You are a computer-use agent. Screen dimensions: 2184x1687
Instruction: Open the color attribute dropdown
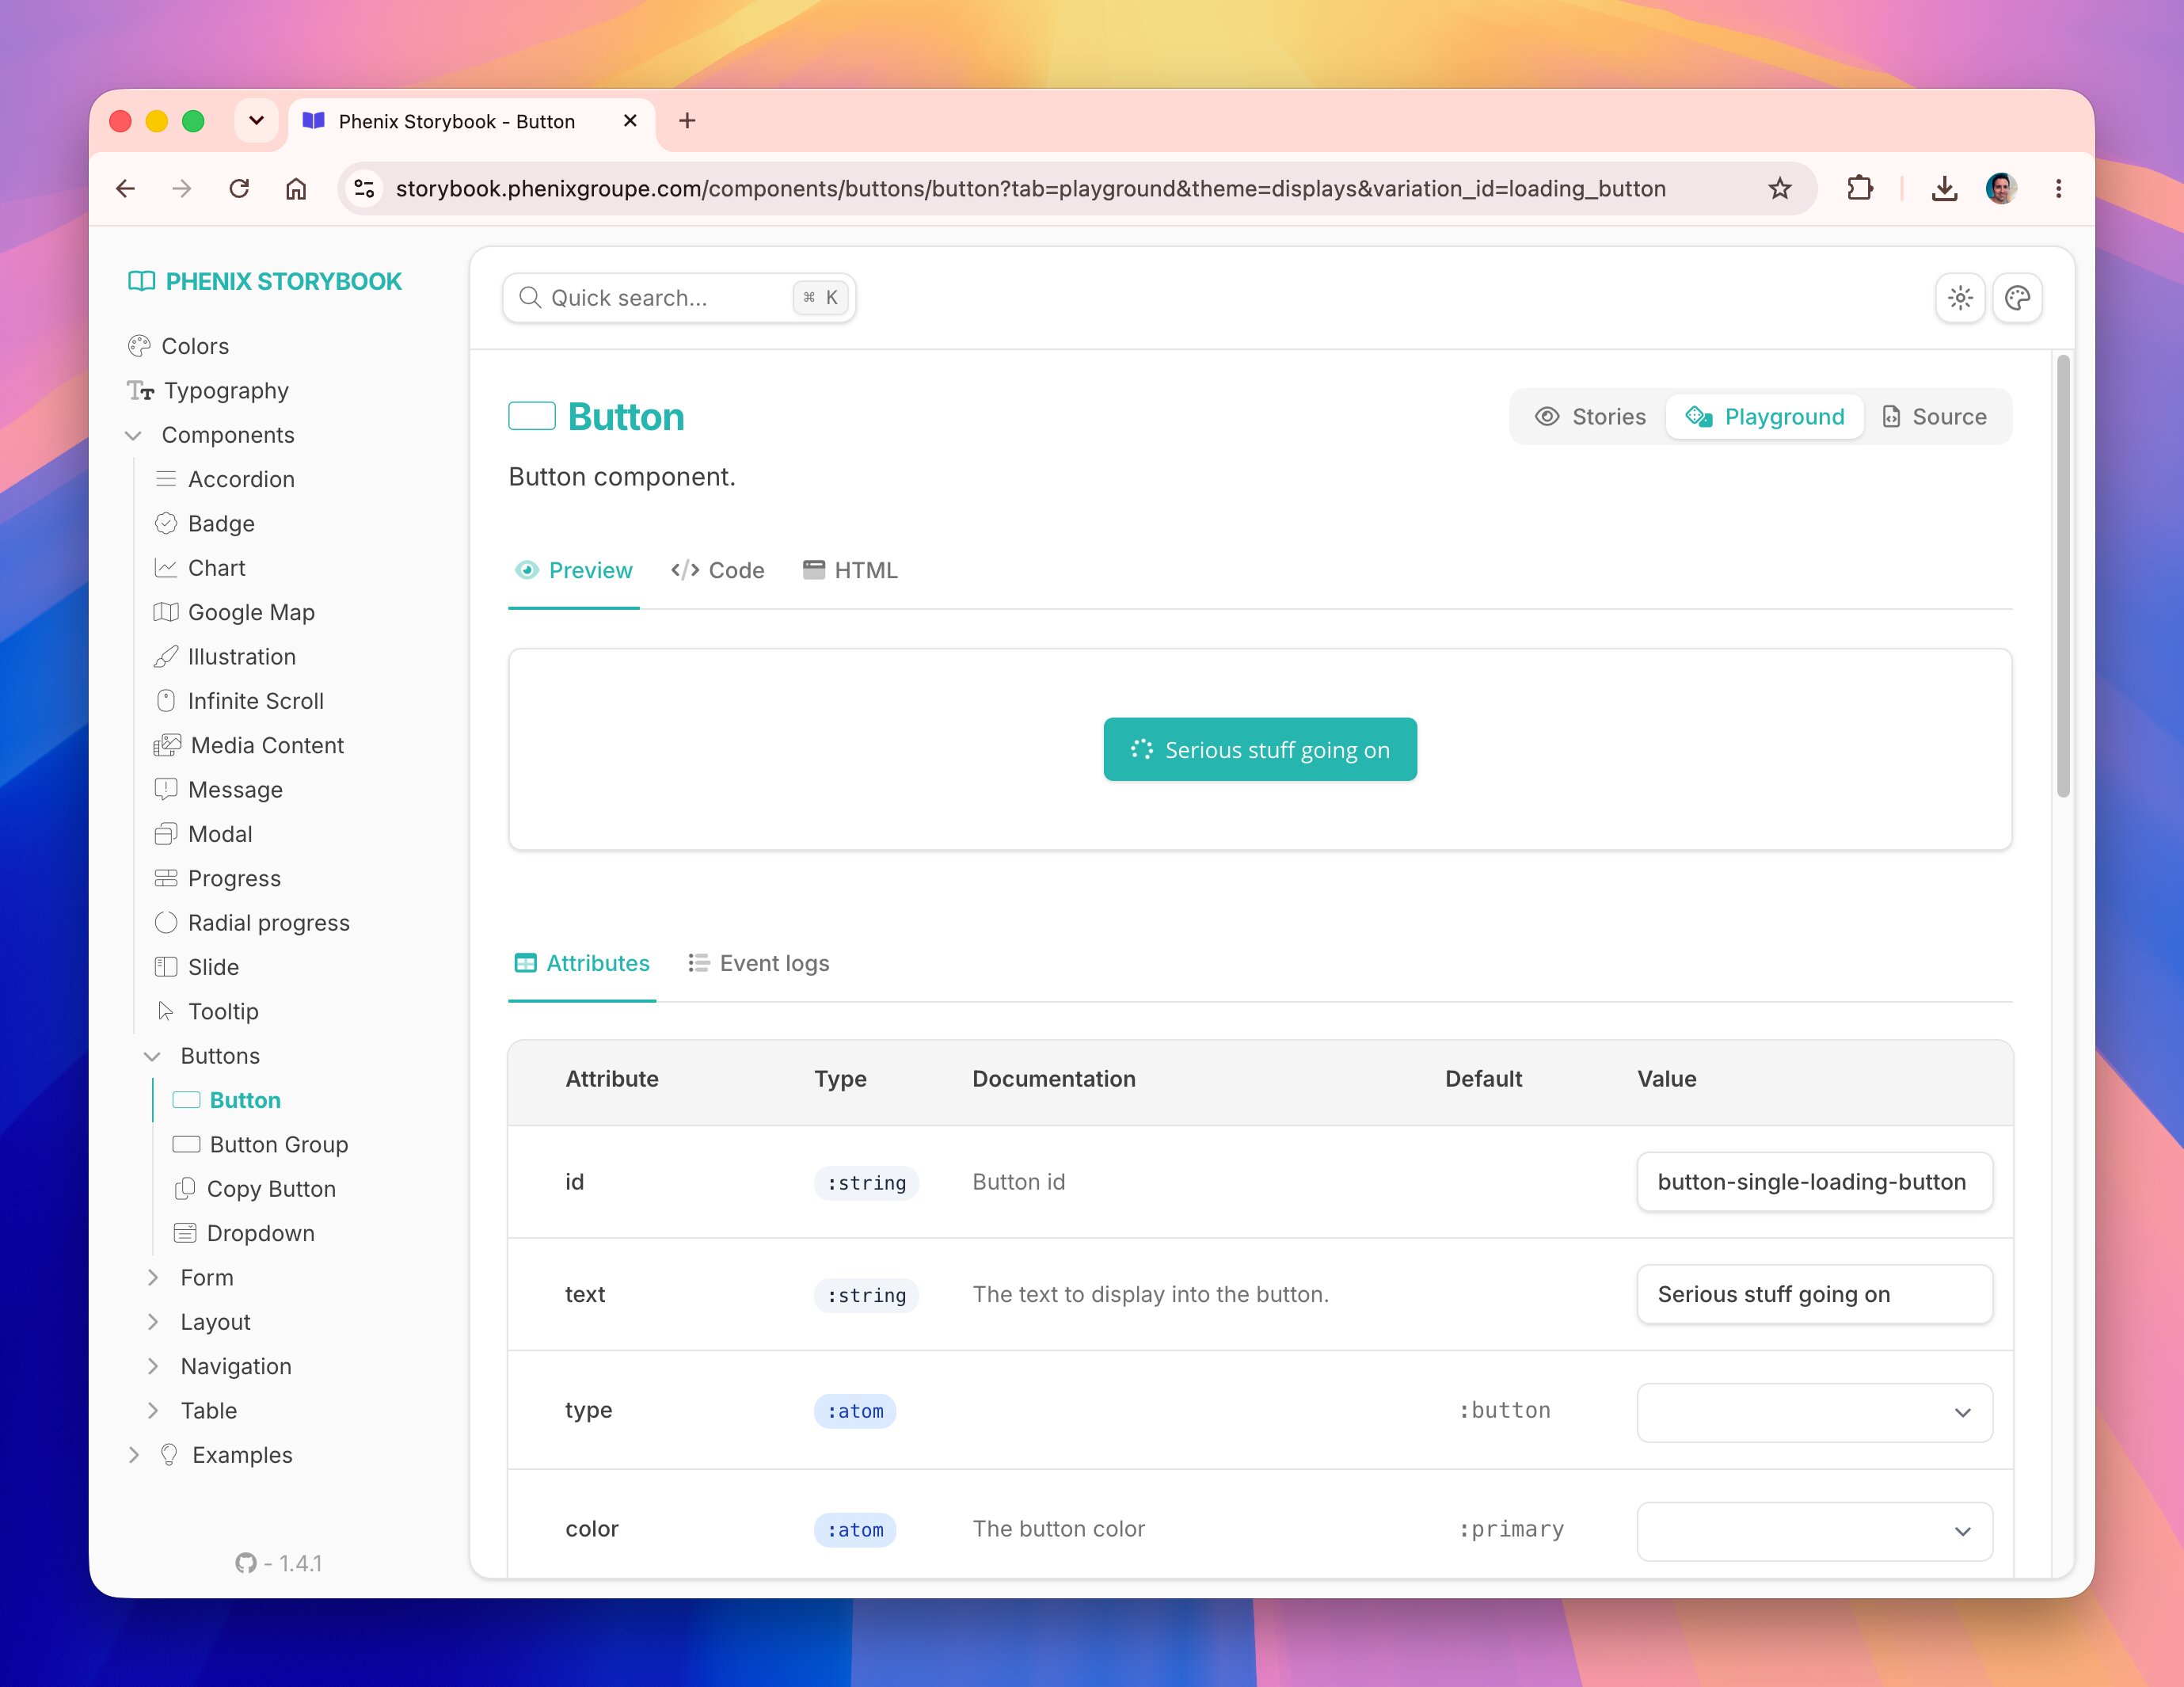point(1814,1531)
